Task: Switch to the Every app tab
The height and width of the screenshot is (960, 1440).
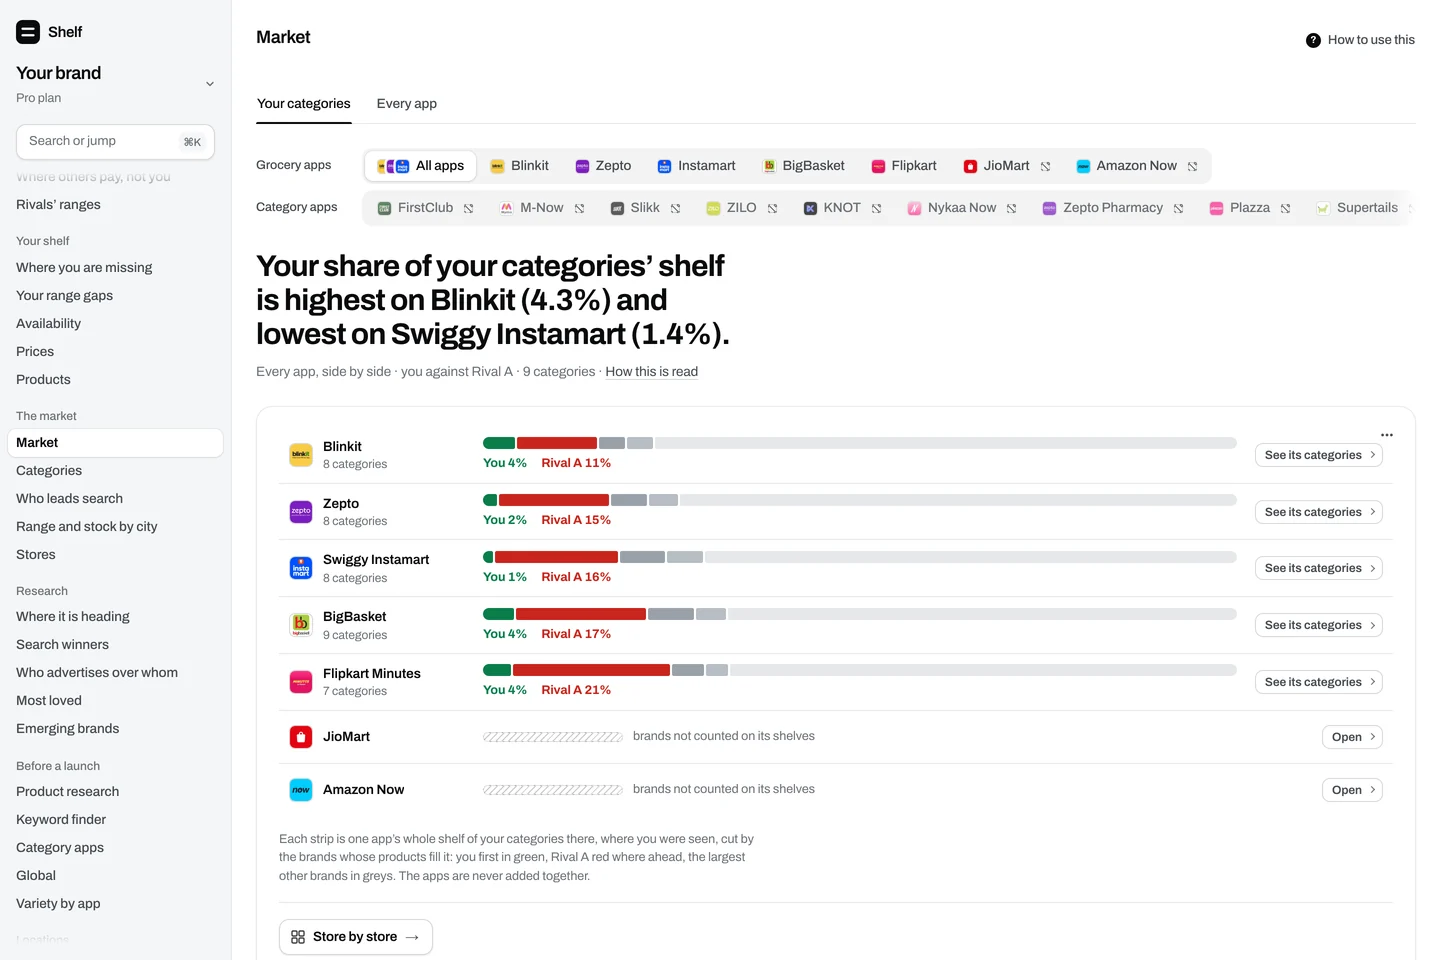Action: pyautogui.click(x=407, y=104)
